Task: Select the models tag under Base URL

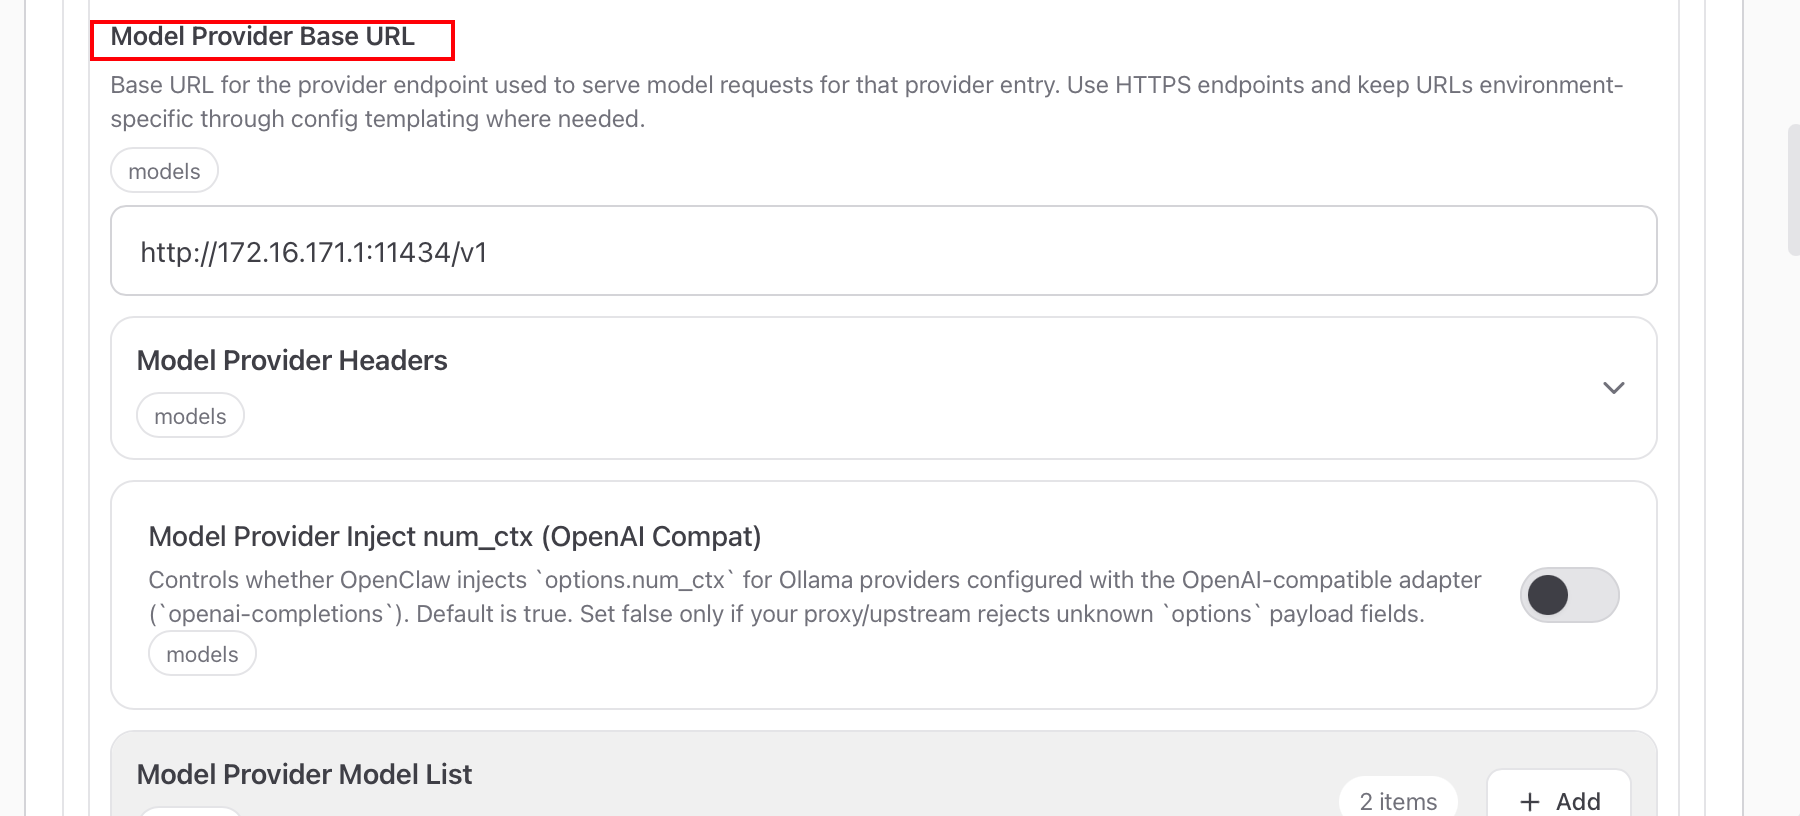Action: [164, 171]
